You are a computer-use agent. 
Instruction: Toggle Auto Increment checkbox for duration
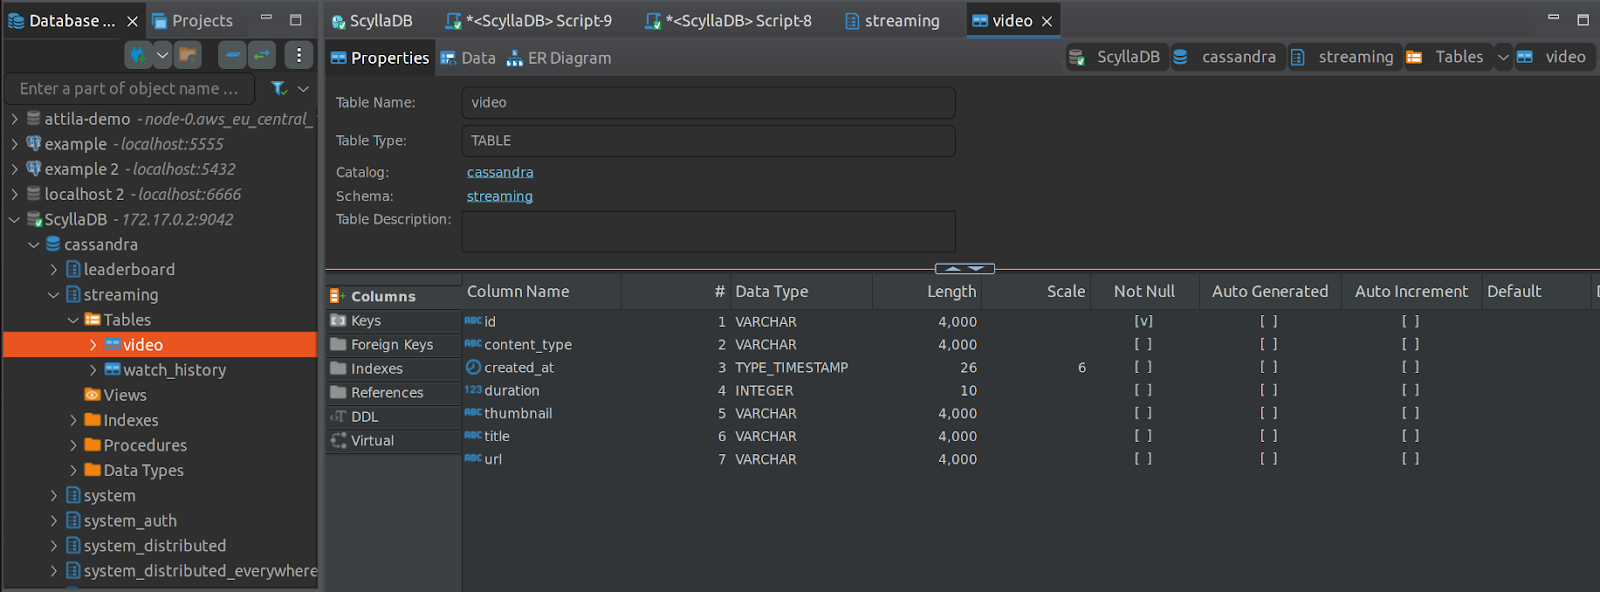(1410, 390)
